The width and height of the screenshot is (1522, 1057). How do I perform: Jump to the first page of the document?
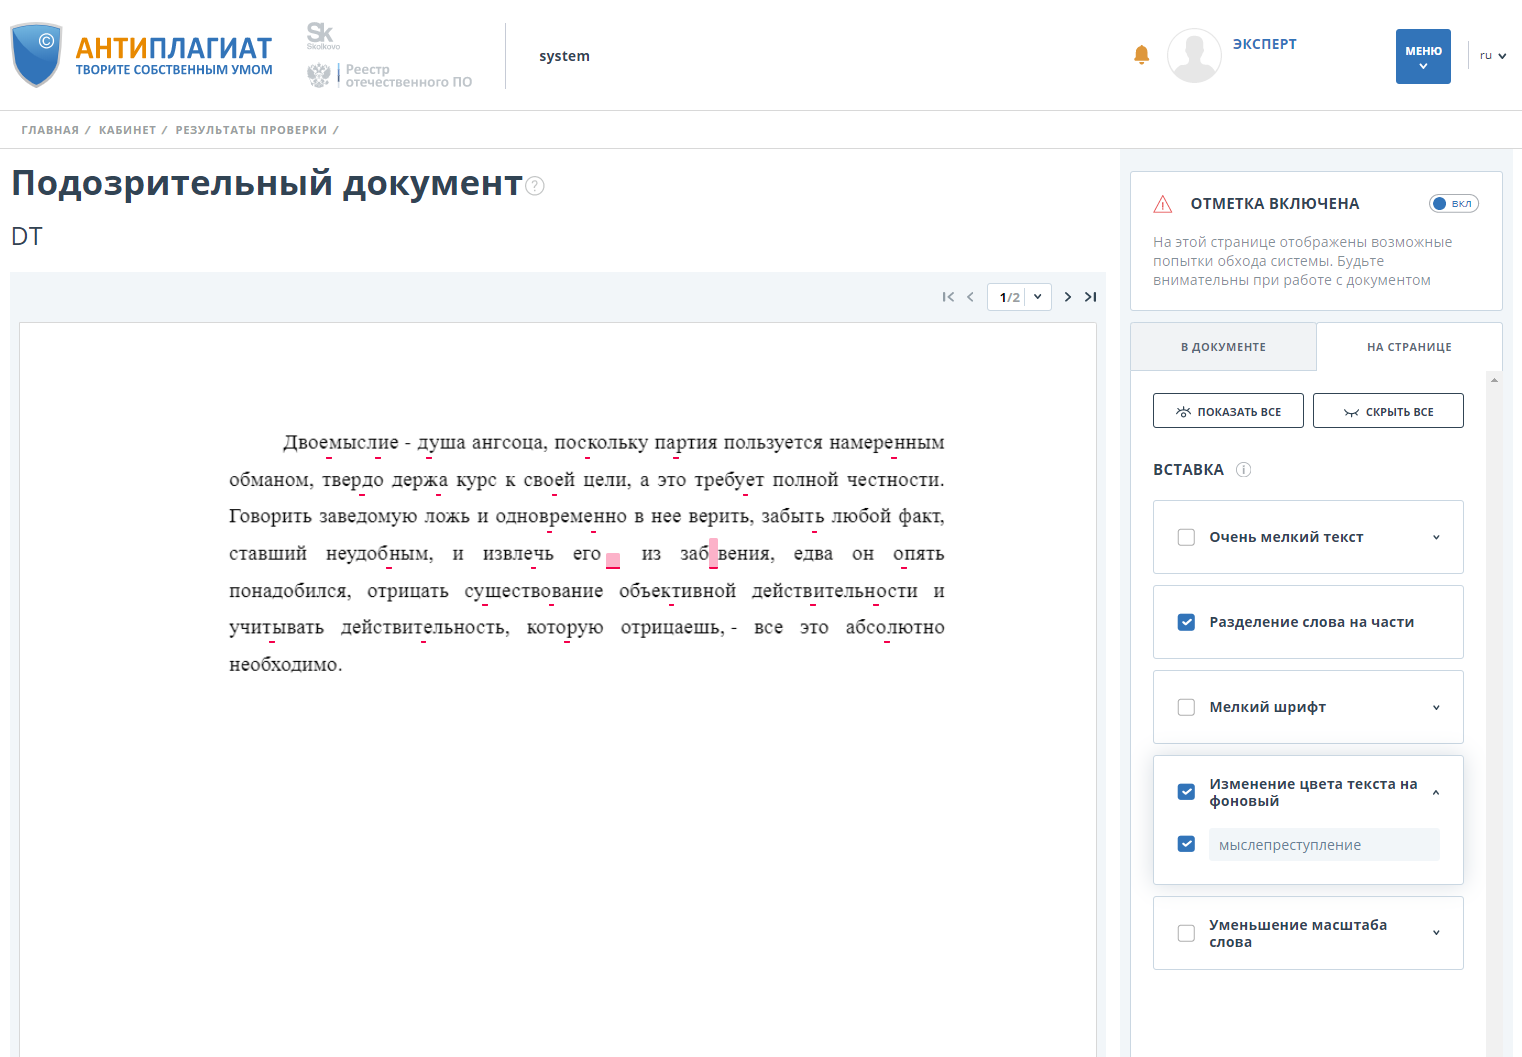[x=947, y=296]
